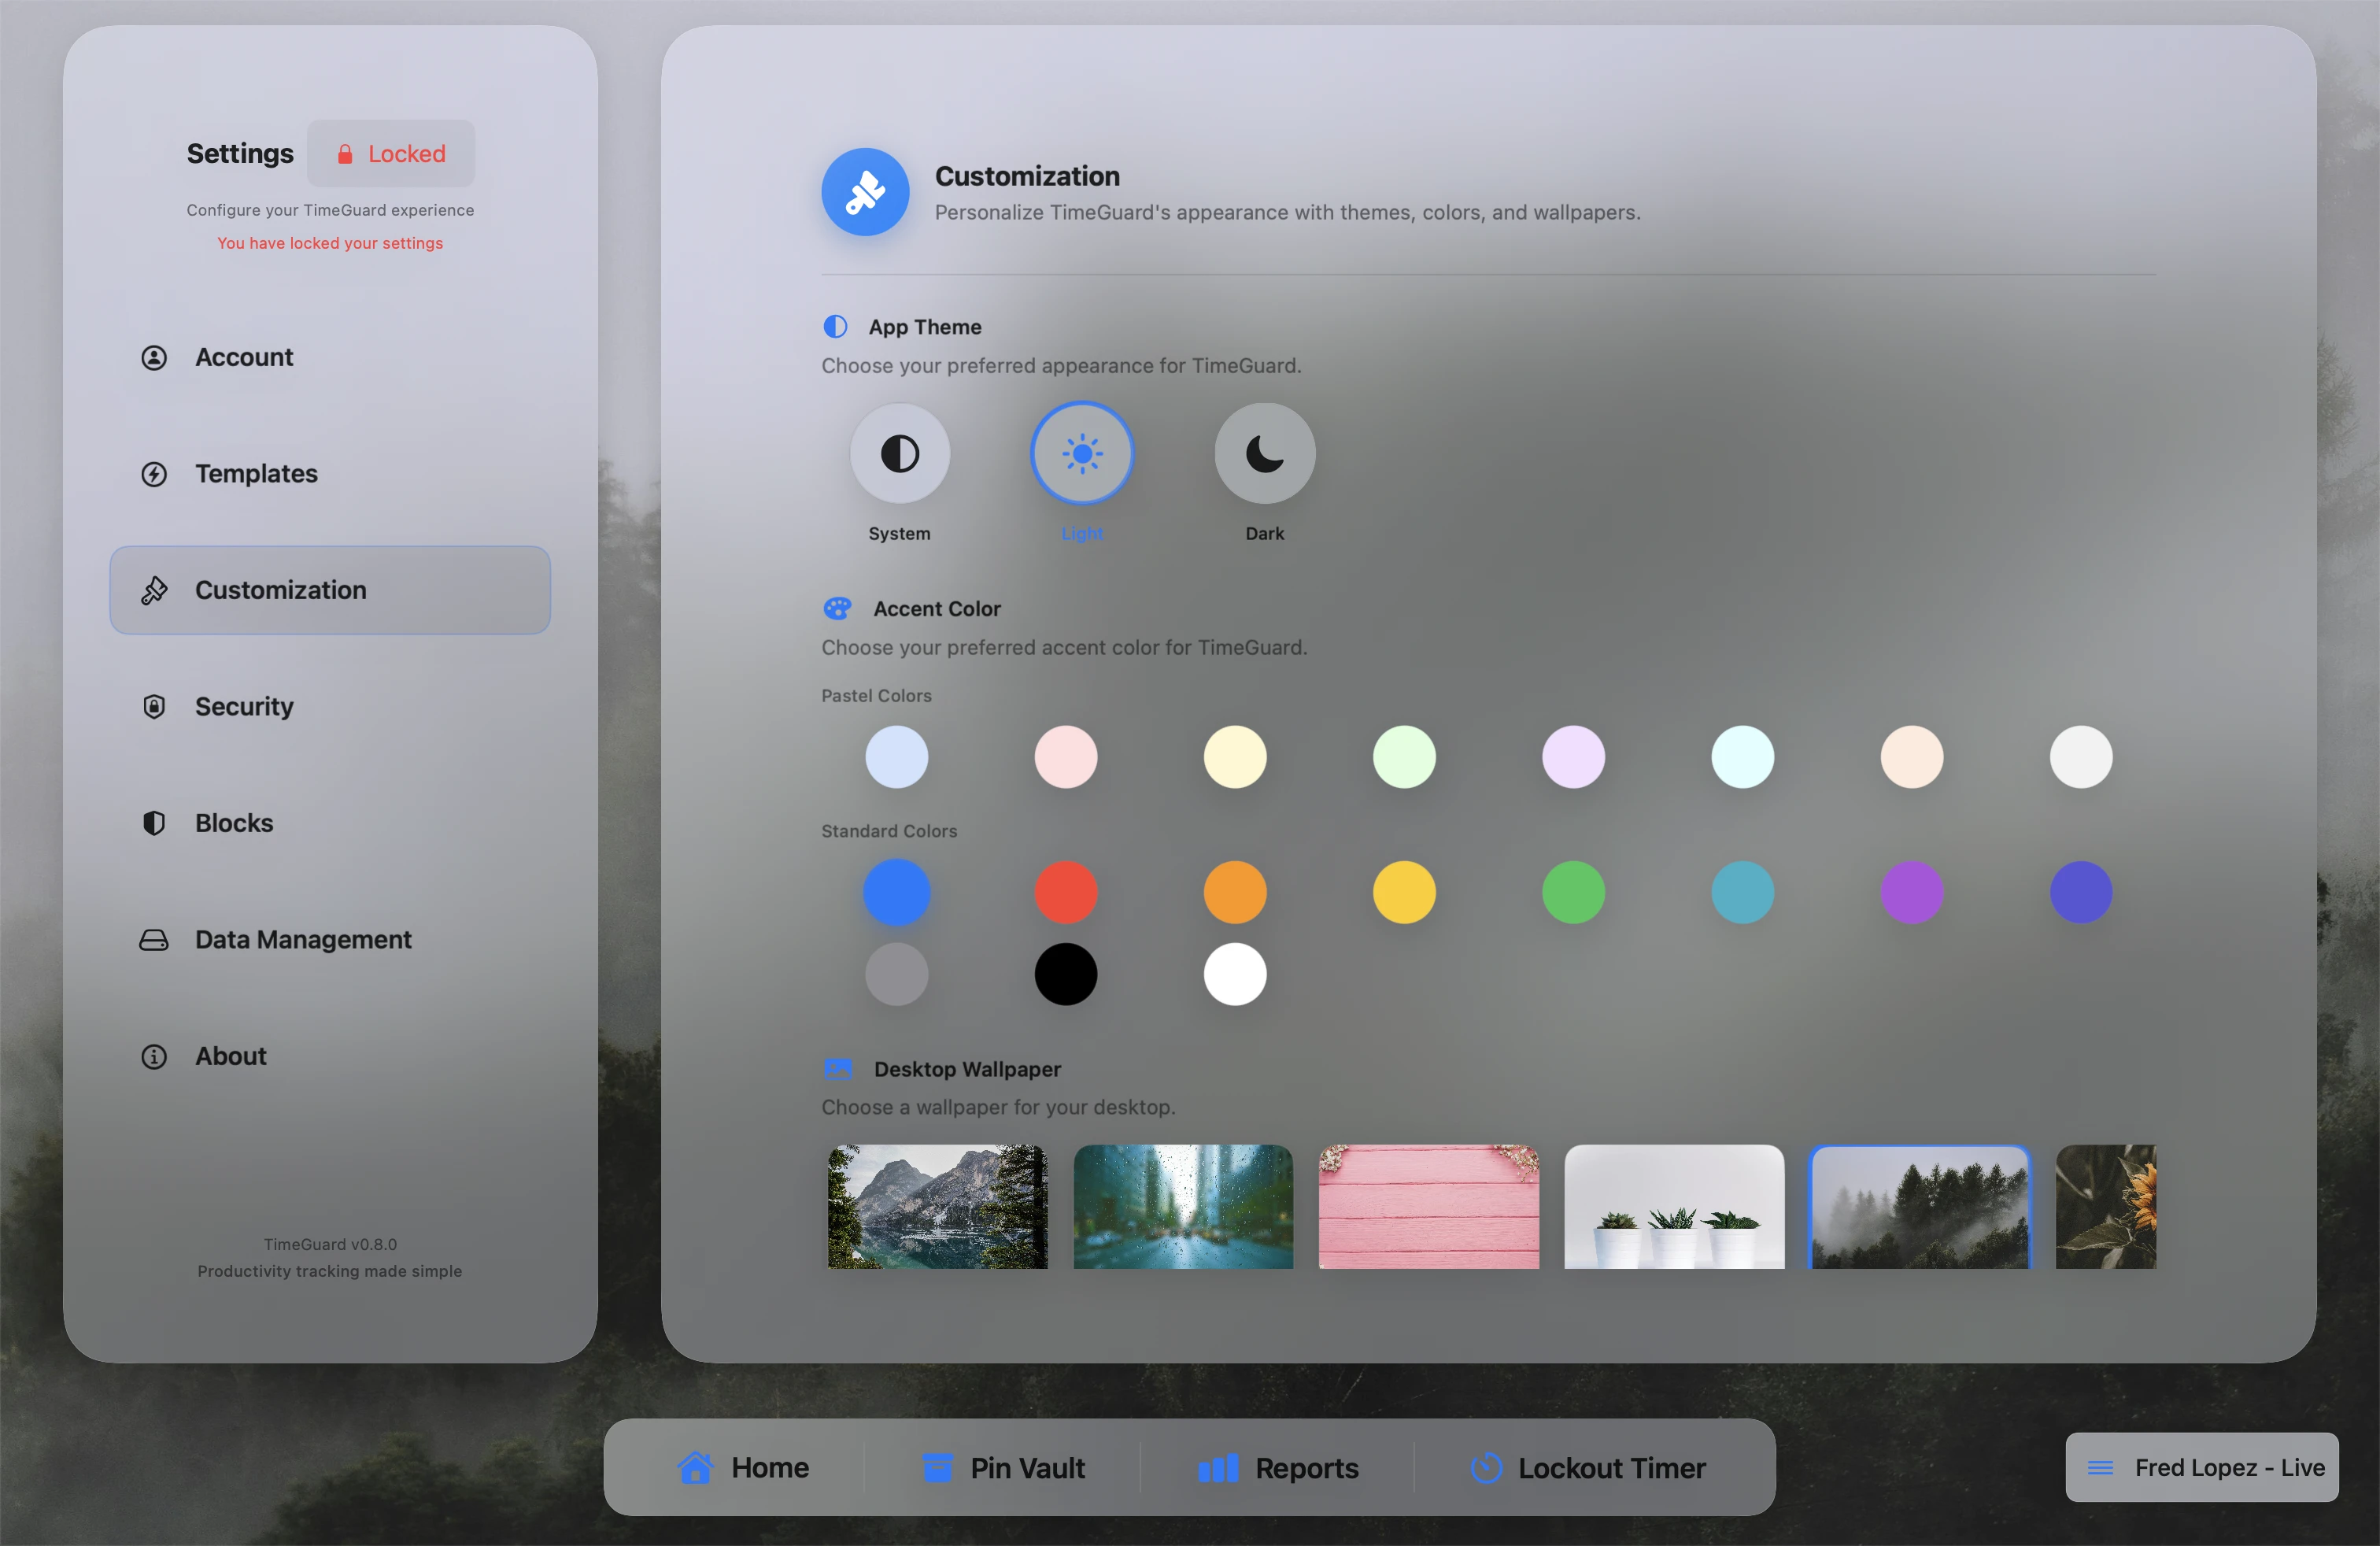Image resolution: width=2380 pixels, height=1546 pixels.
Task: Select the mountain lake wallpaper thumbnail
Action: coord(937,1207)
